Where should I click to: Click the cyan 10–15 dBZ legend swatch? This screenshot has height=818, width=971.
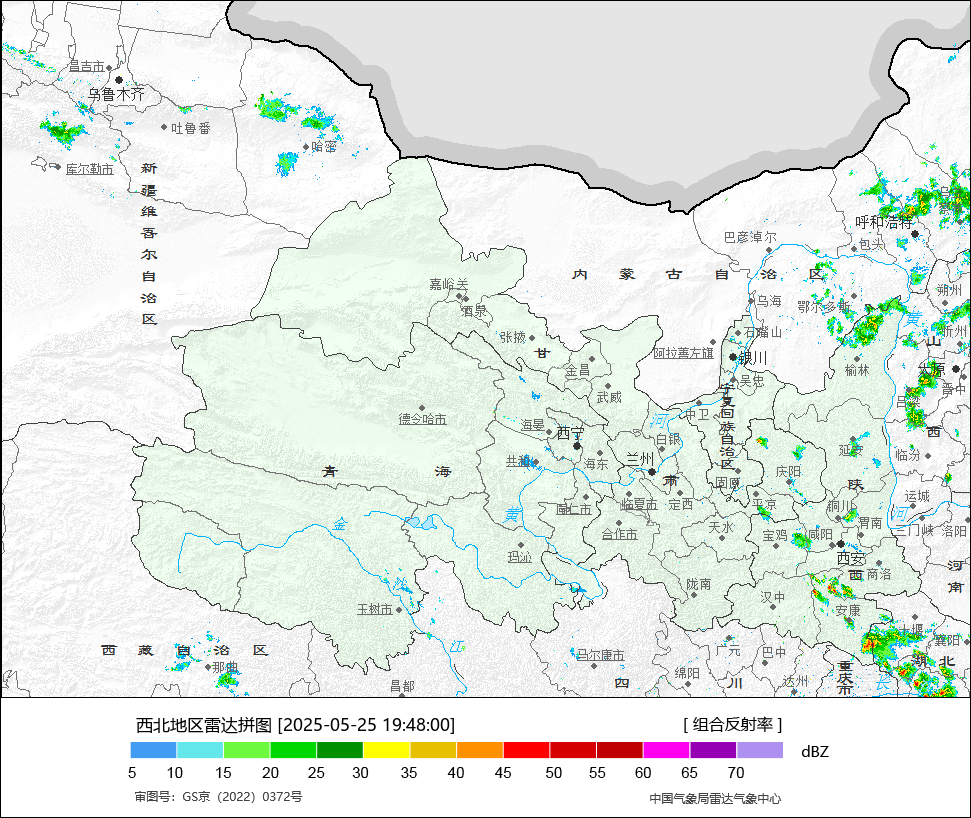pyautogui.click(x=200, y=750)
